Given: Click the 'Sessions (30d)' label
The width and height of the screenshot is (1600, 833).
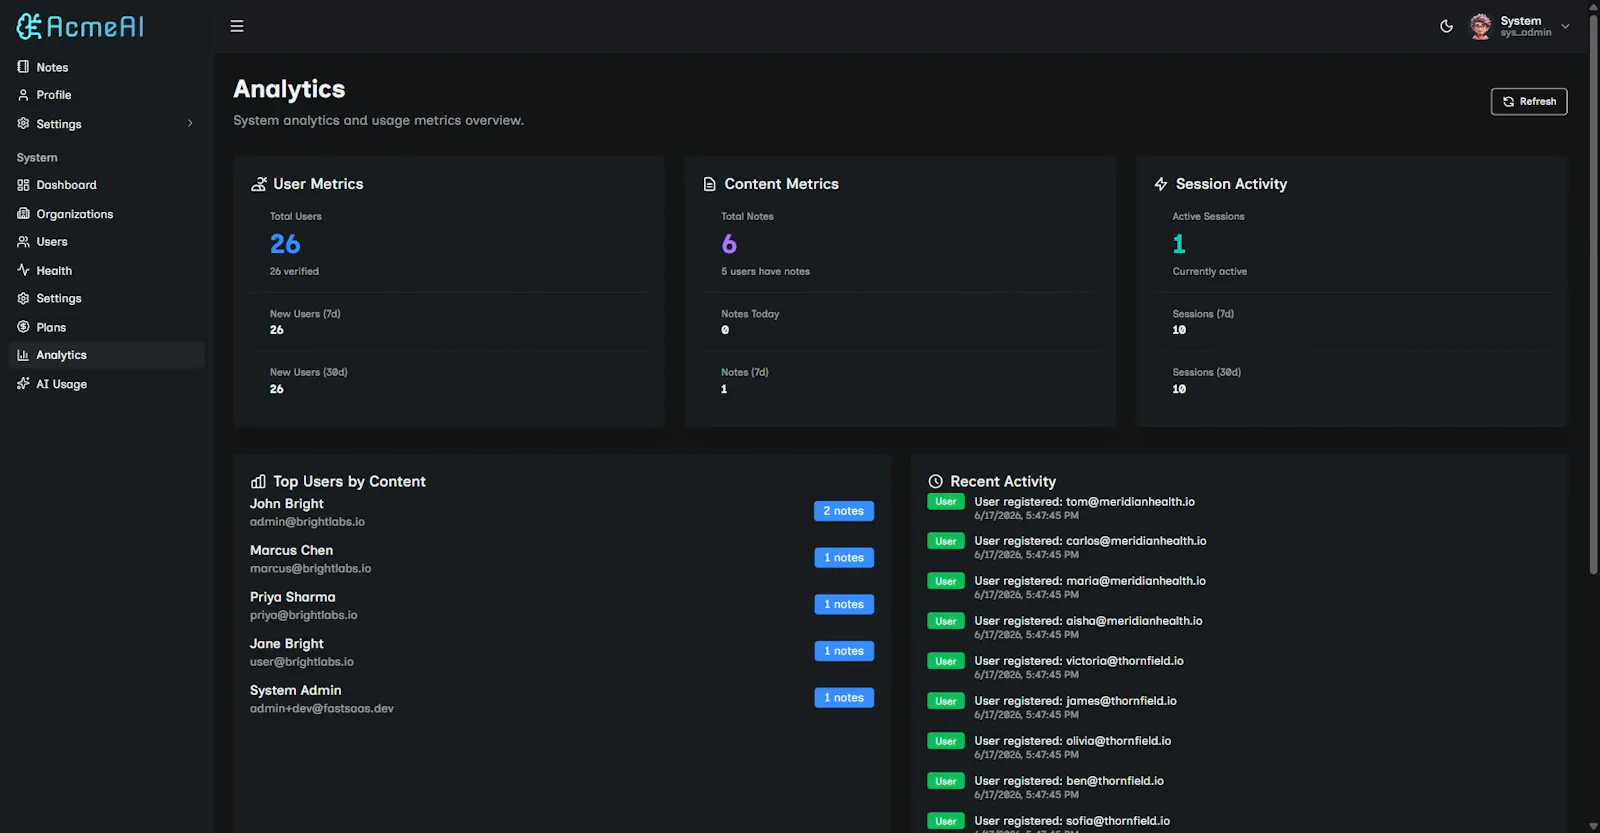Looking at the screenshot, I should pyautogui.click(x=1207, y=372).
